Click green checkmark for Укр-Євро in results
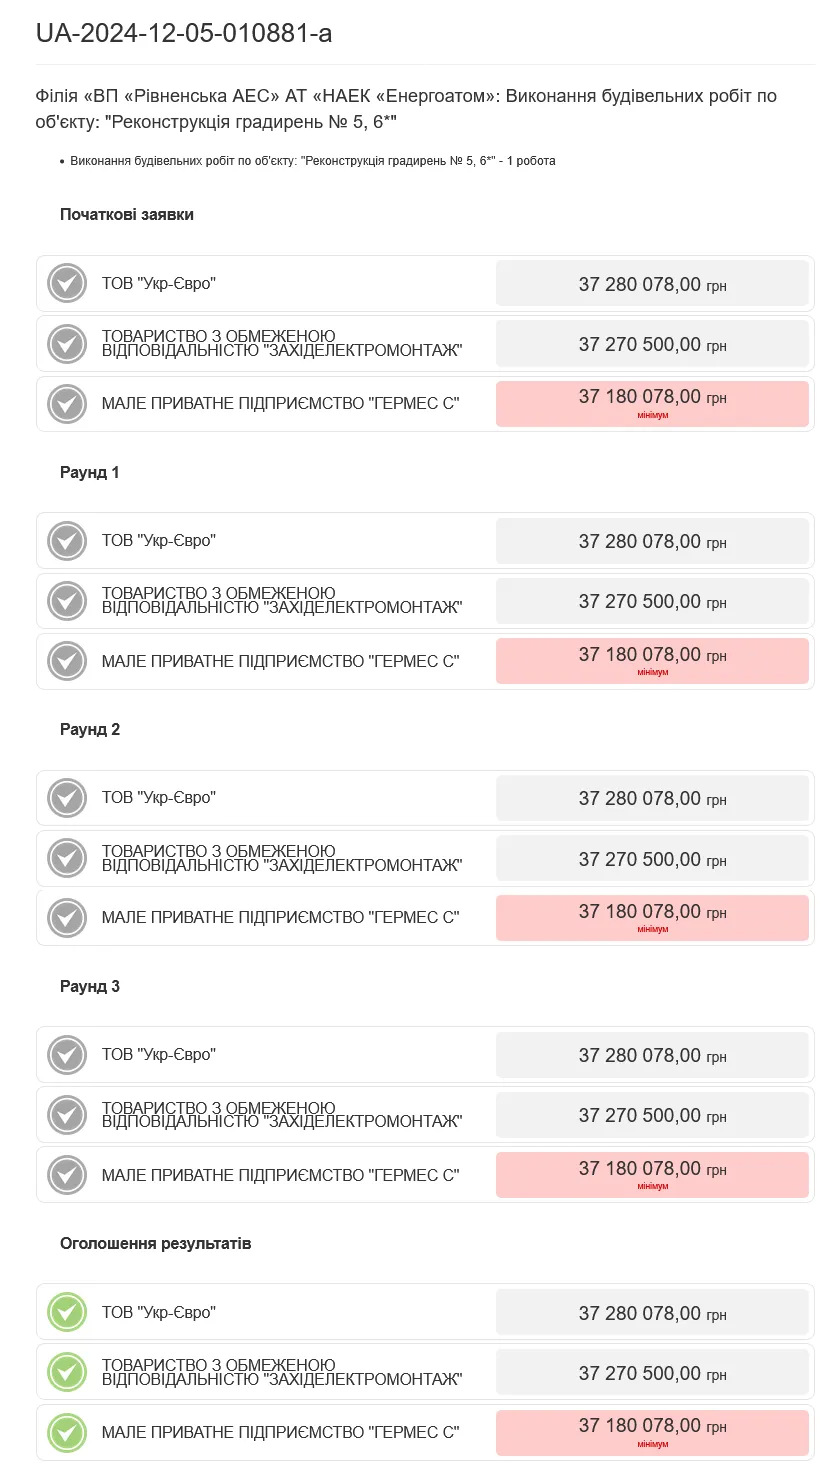This screenshot has width=840, height=1473. (67, 1312)
